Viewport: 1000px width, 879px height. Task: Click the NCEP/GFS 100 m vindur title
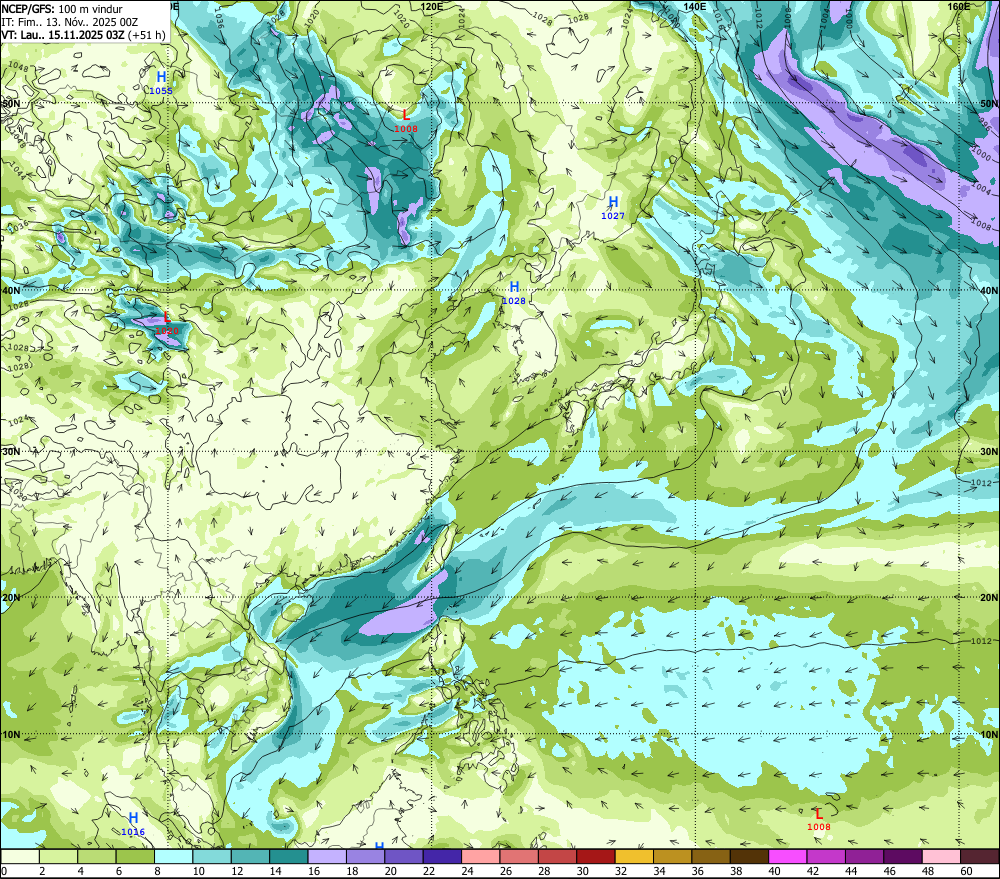62,9
